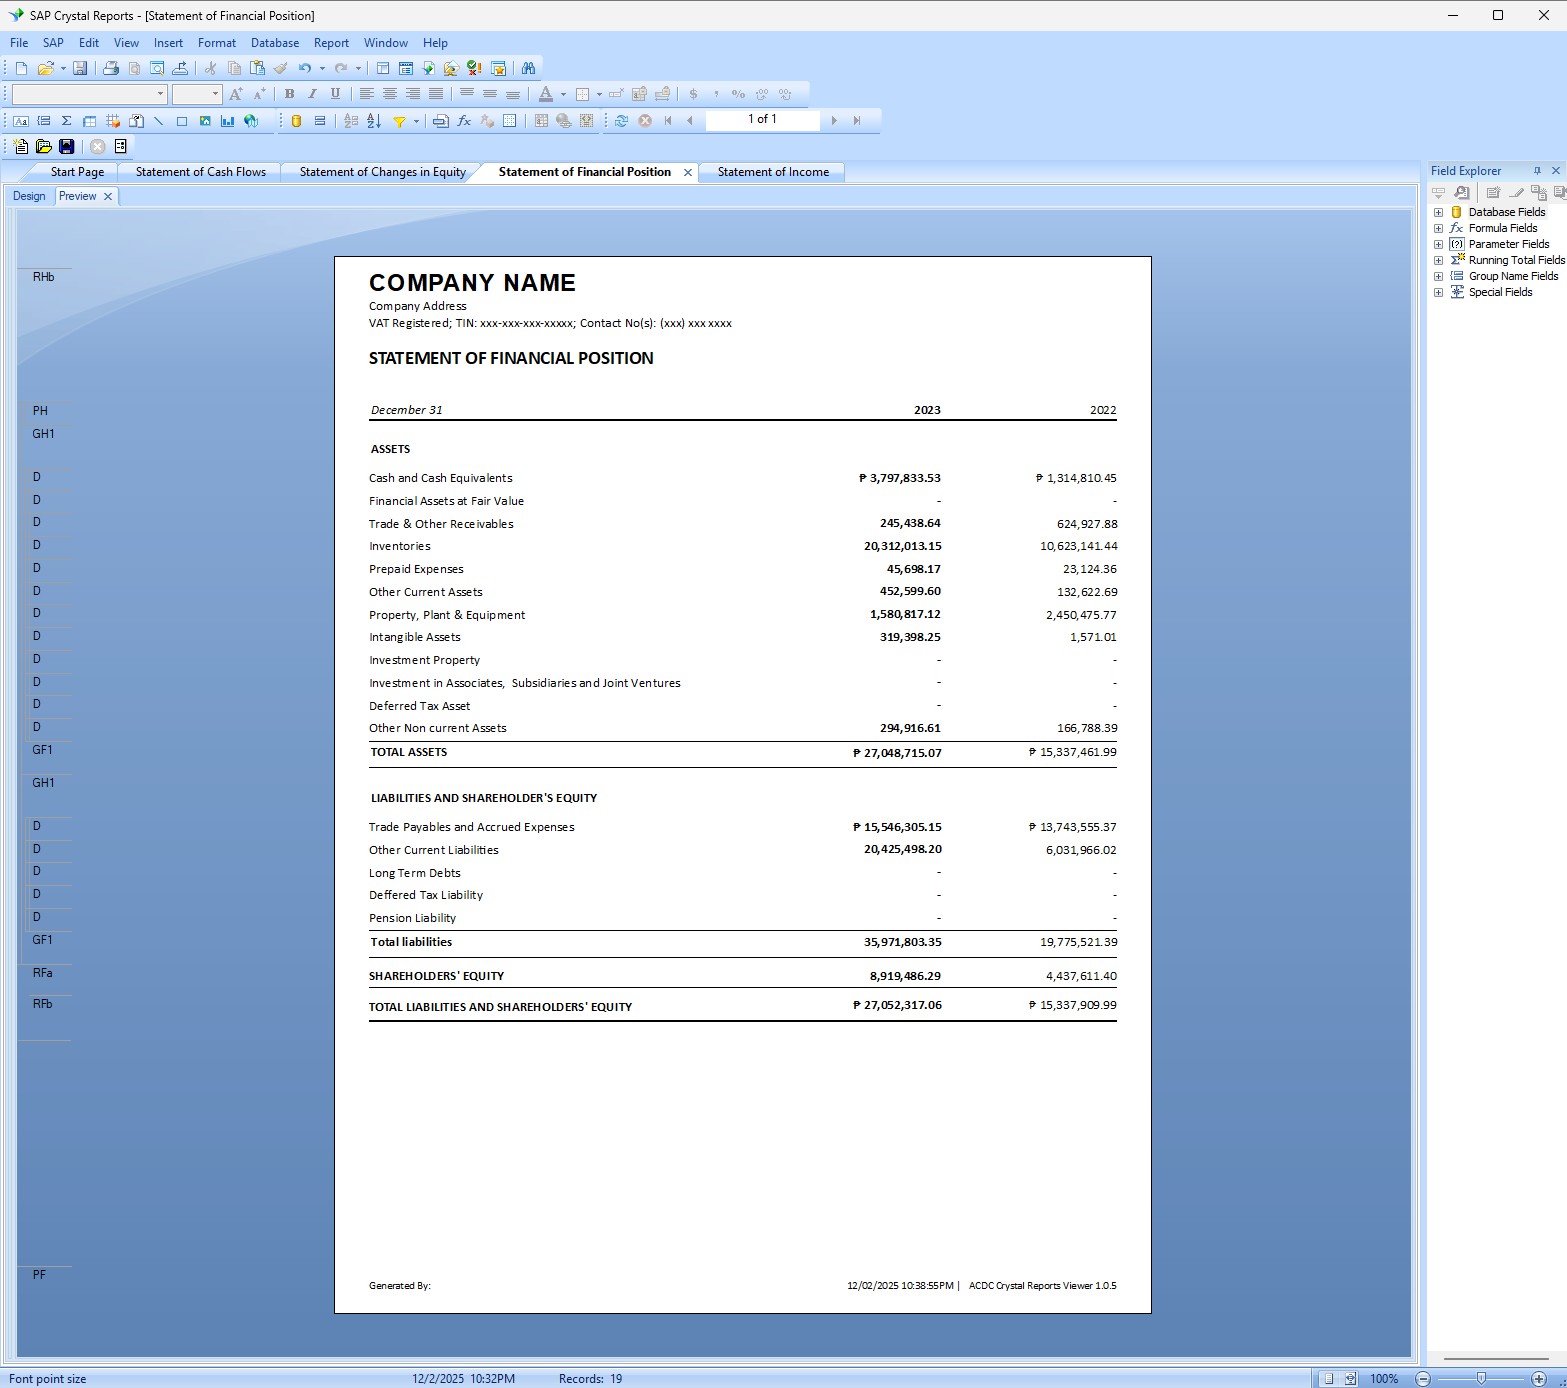
Task: Click the Refresh report data icon
Action: pyautogui.click(x=621, y=121)
